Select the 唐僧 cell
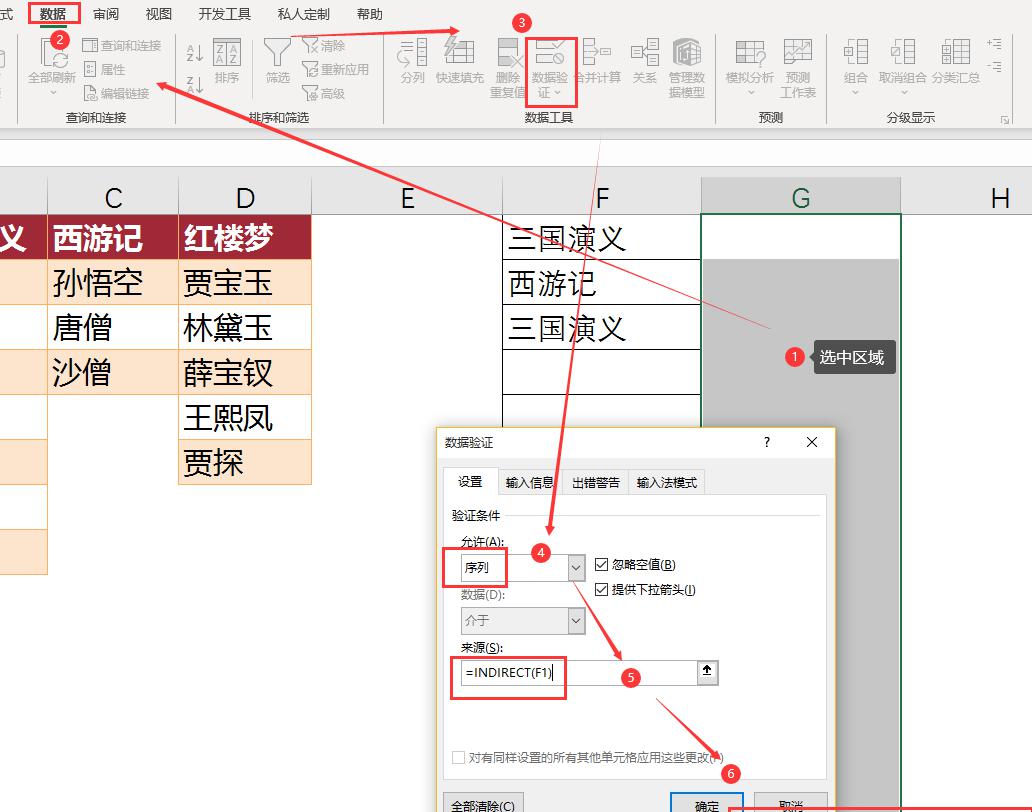The width and height of the screenshot is (1032, 812). pyautogui.click(x=113, y=327)
